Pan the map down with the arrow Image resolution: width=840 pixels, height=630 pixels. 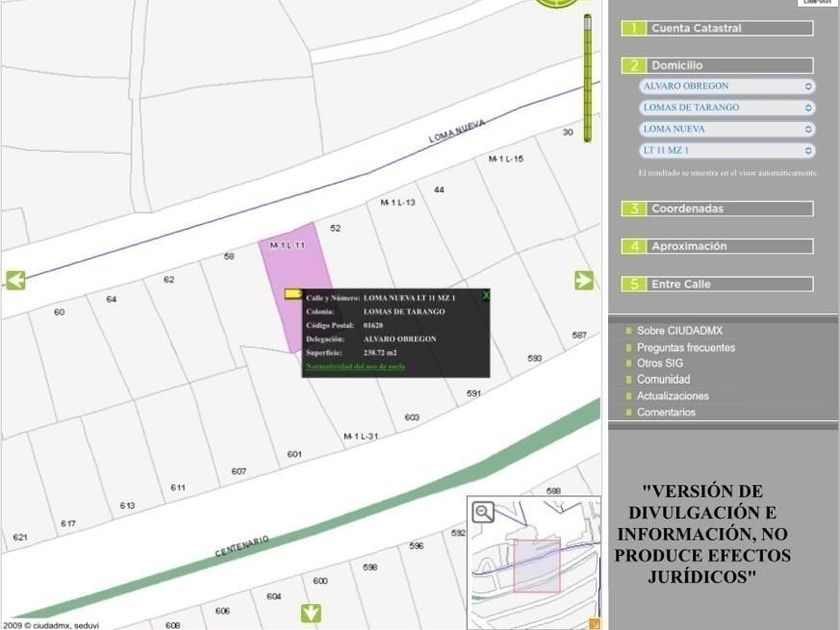click(311, 612)
